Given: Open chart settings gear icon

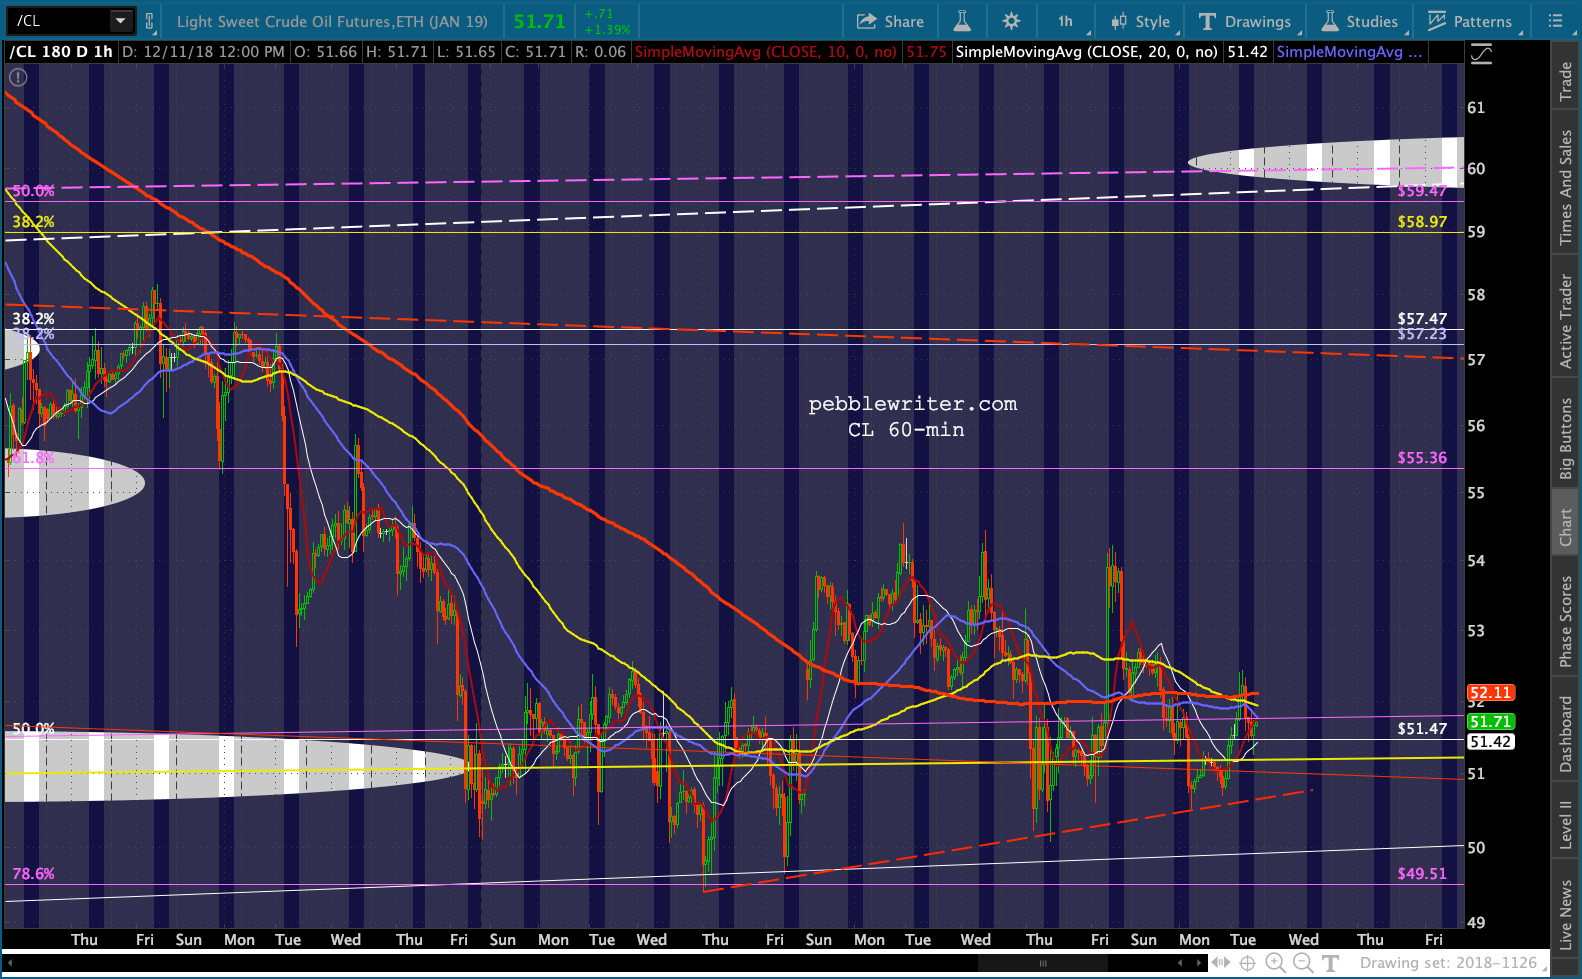Looking at the screenshot, I should (x=1011, y=21).
